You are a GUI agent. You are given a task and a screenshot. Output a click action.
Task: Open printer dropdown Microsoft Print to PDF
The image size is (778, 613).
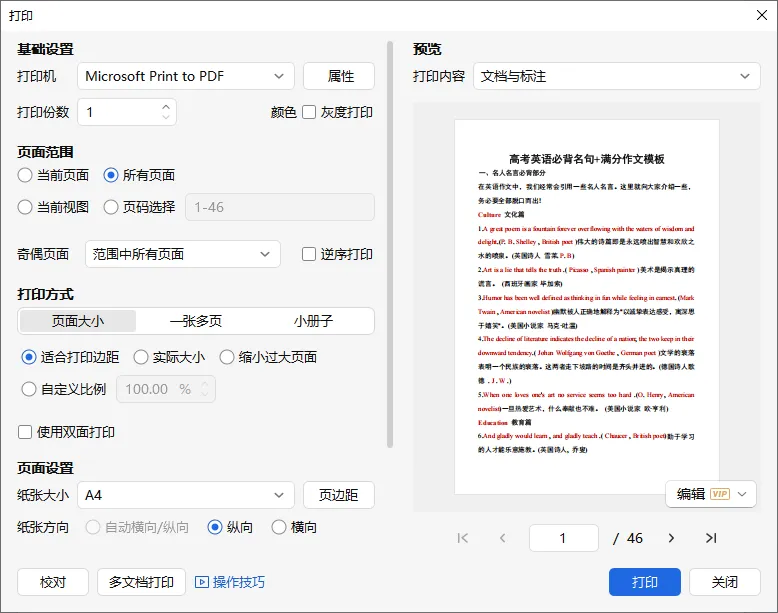click(x=186, y=76)
